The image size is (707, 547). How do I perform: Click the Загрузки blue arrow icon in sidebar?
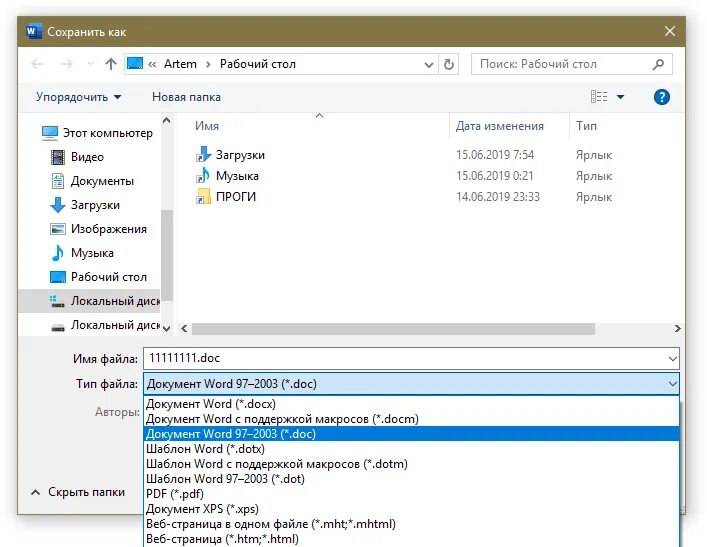(58, 205)
